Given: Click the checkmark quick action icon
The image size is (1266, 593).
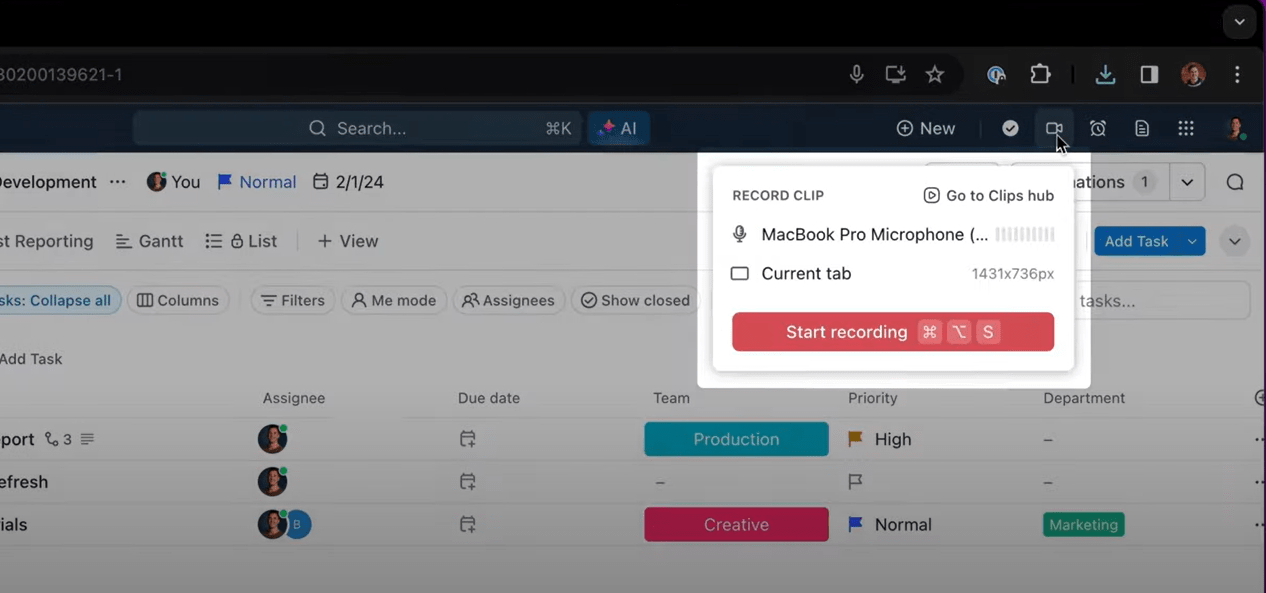Looking at the screenshot, I should pos(1010,128).
